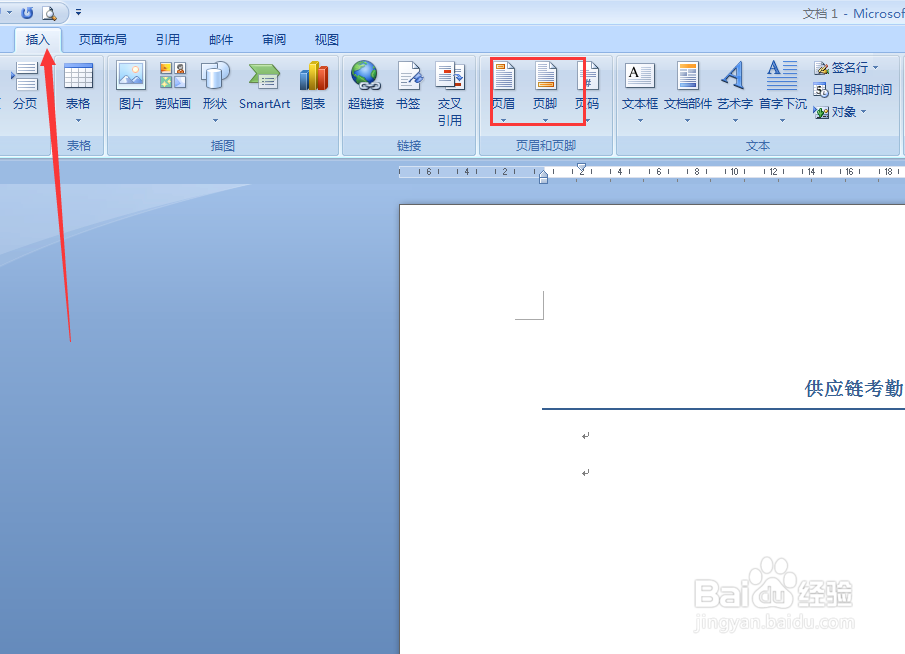
Task: Click the Page Break (分页) icon
Action: click(x=25, y=87)
